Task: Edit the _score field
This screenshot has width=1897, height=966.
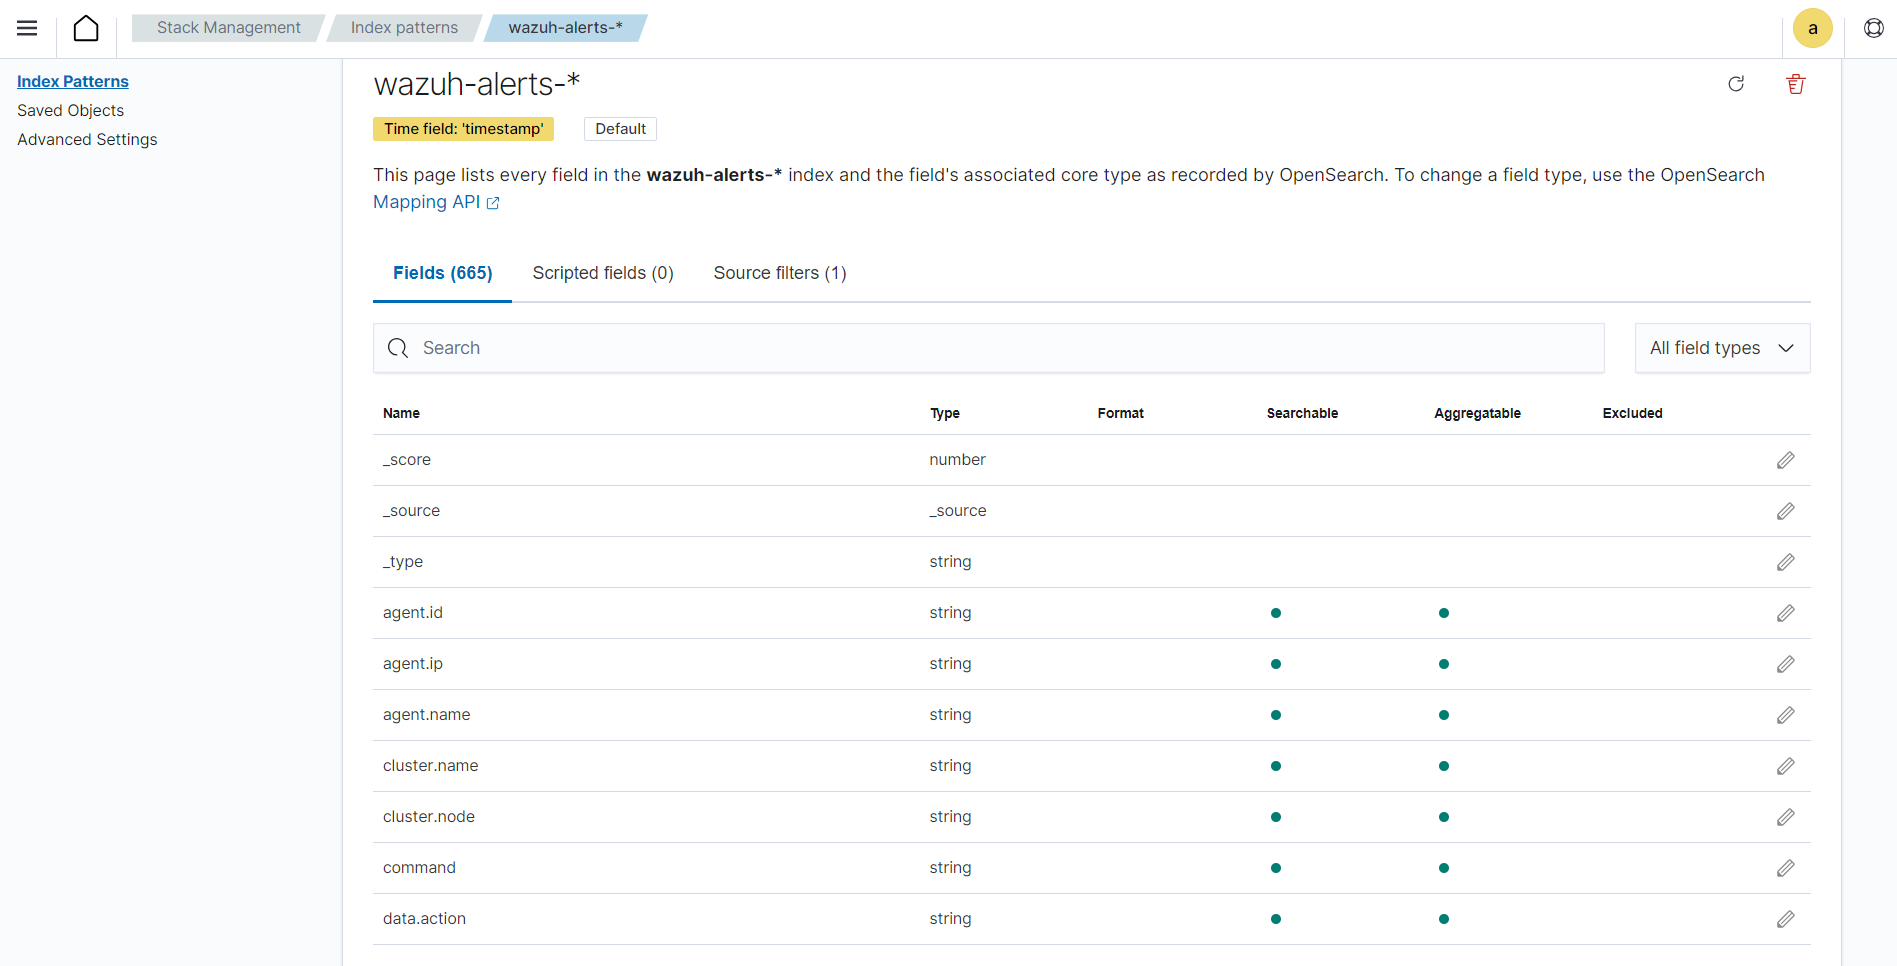Action: 1785,460
